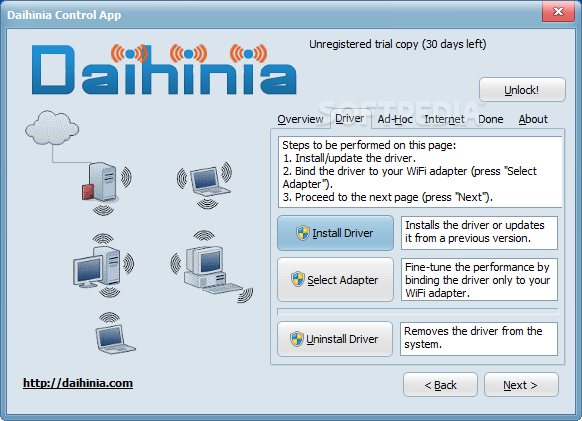
Task: Select the Driver tab
Action: click(350, 118)
